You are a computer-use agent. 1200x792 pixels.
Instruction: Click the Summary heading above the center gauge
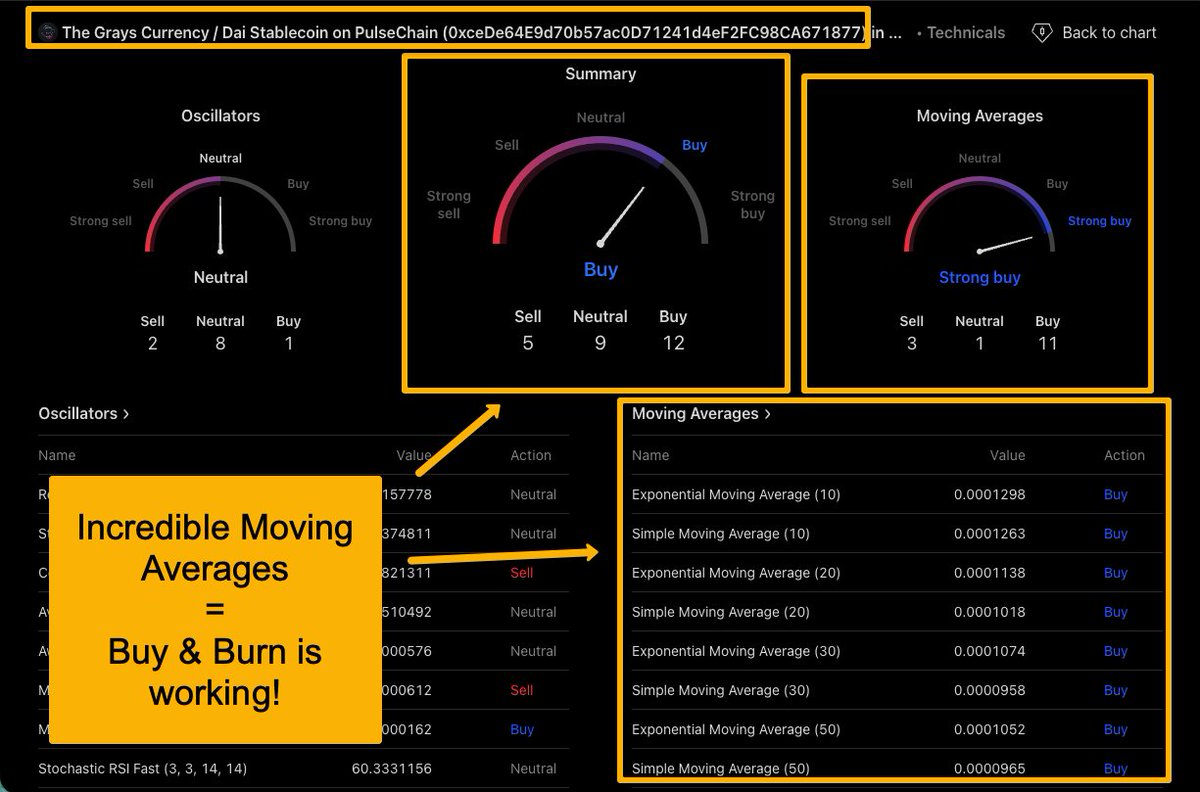(600, 73)
